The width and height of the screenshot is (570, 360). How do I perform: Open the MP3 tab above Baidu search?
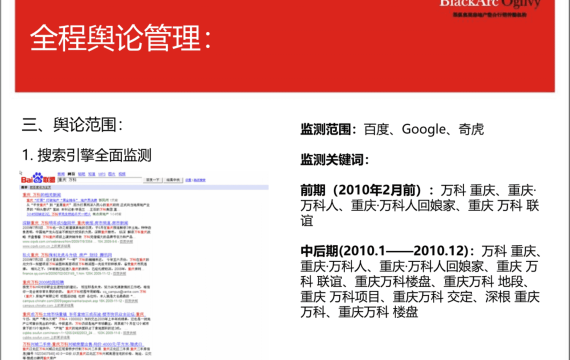102,174
